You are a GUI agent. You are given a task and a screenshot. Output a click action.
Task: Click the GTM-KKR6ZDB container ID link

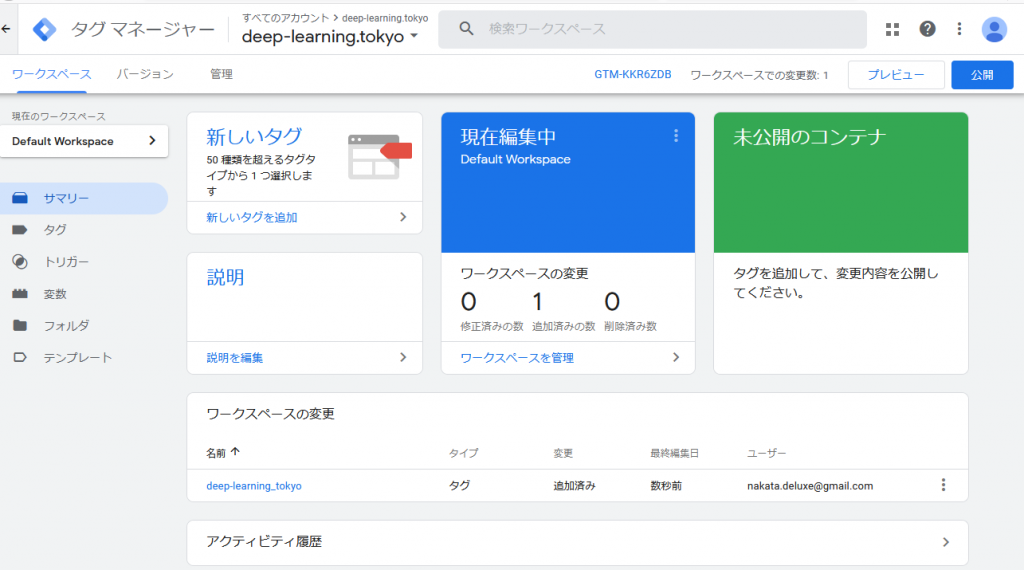coord(633,74)
